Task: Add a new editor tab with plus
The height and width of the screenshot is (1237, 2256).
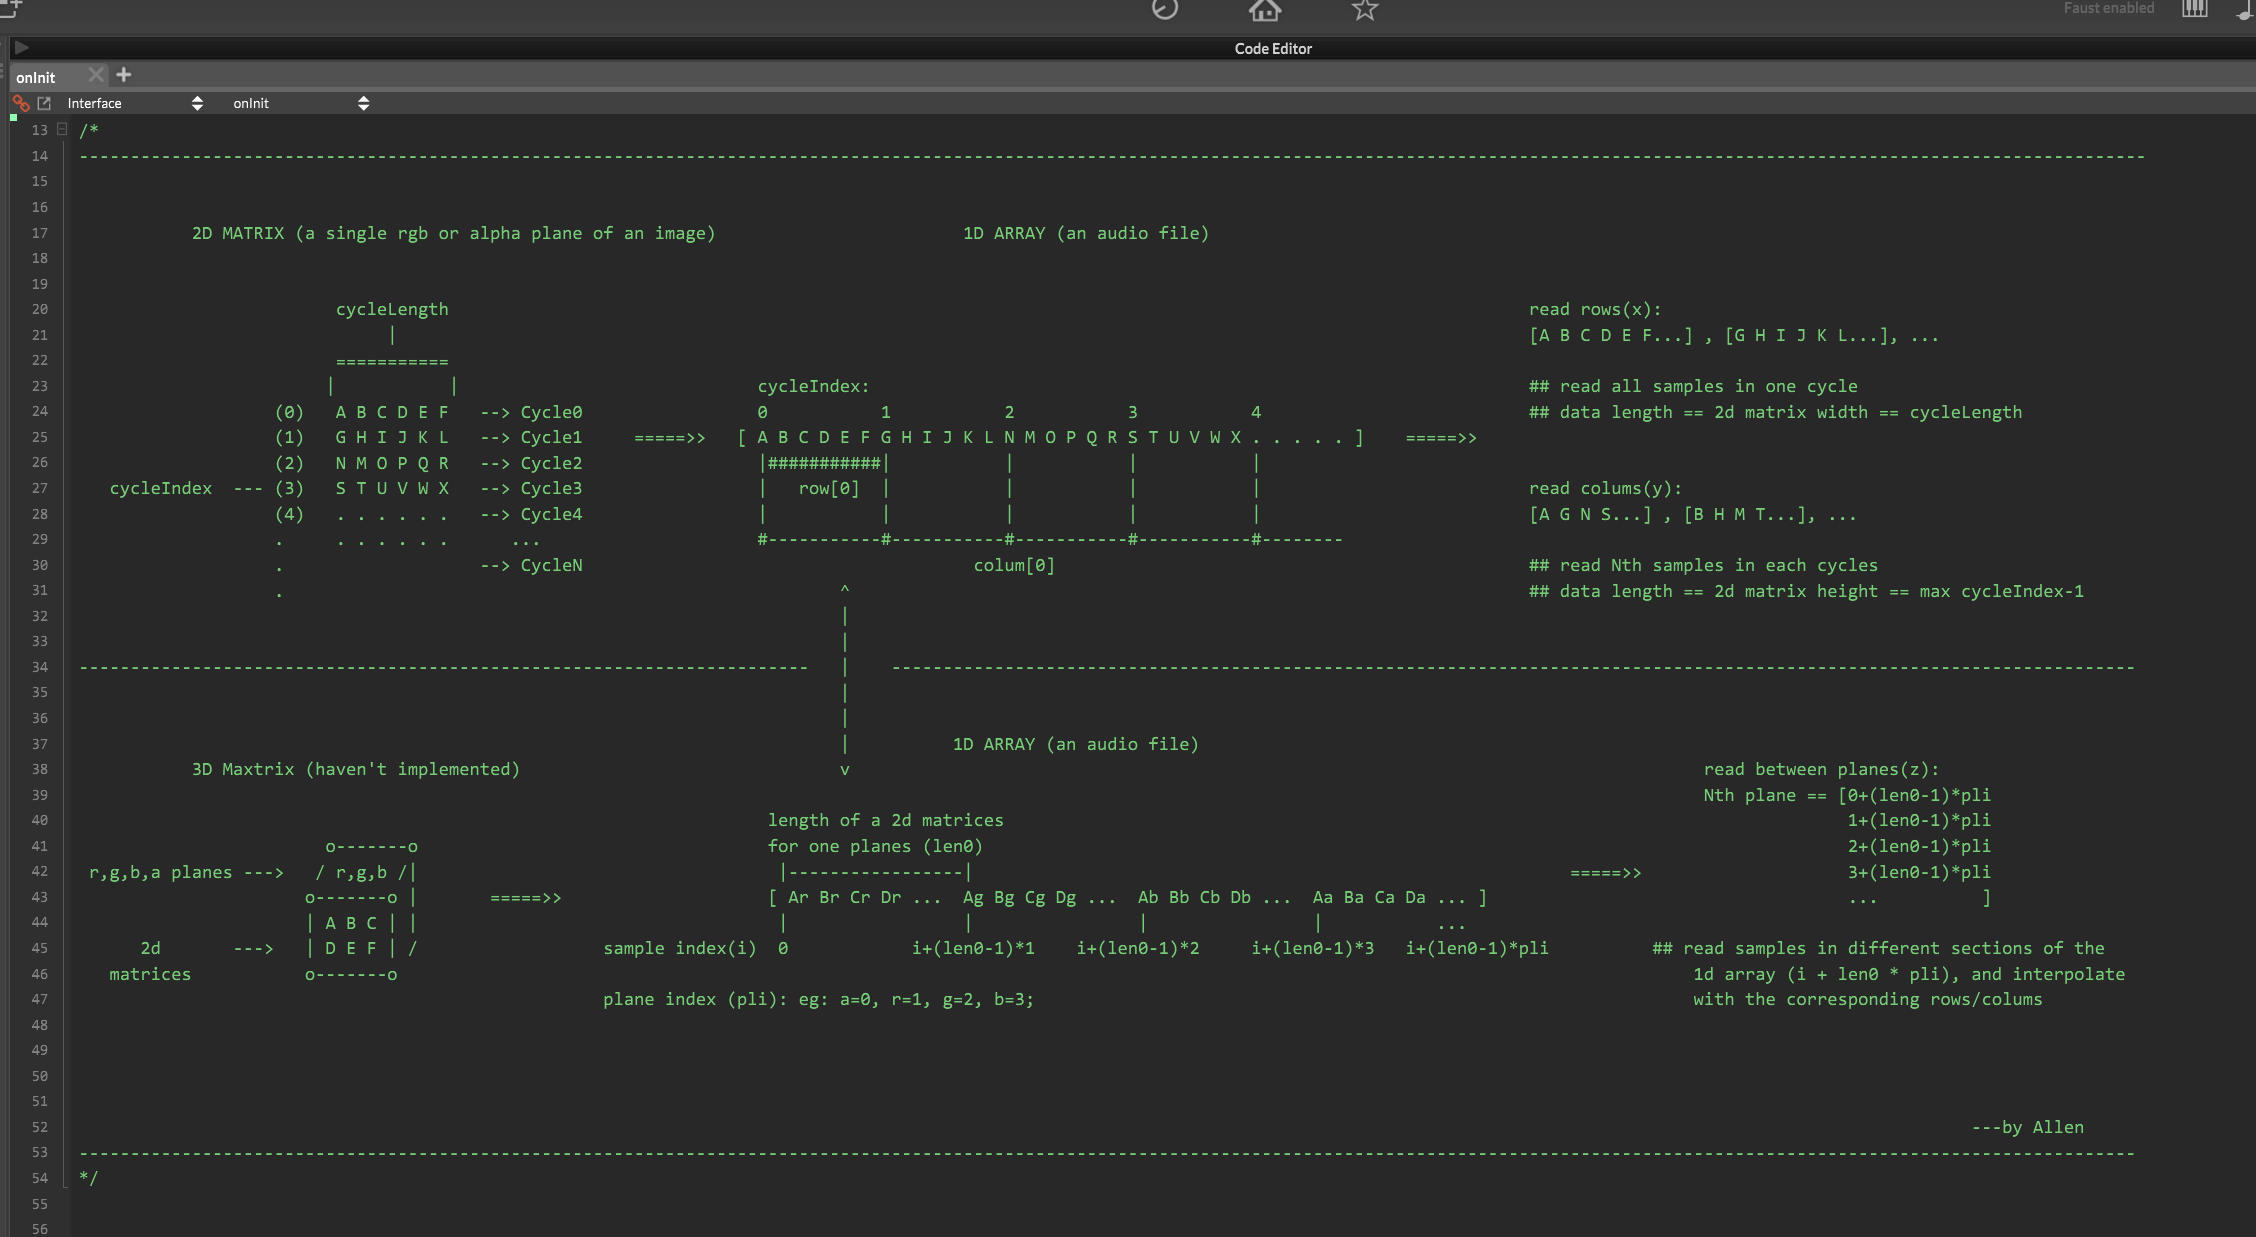Action: [124, 75]
